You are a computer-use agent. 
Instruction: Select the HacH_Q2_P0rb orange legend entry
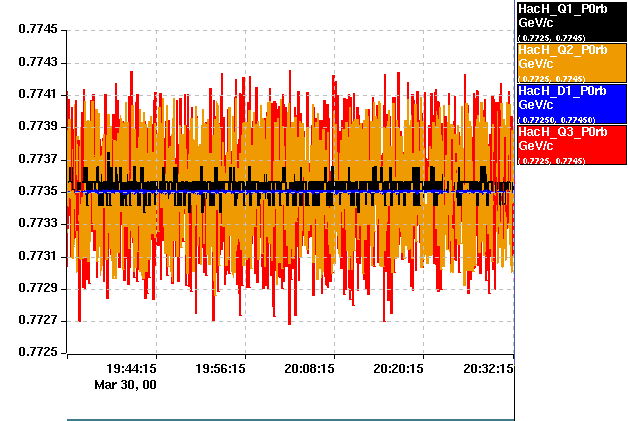tap(570, 63)
